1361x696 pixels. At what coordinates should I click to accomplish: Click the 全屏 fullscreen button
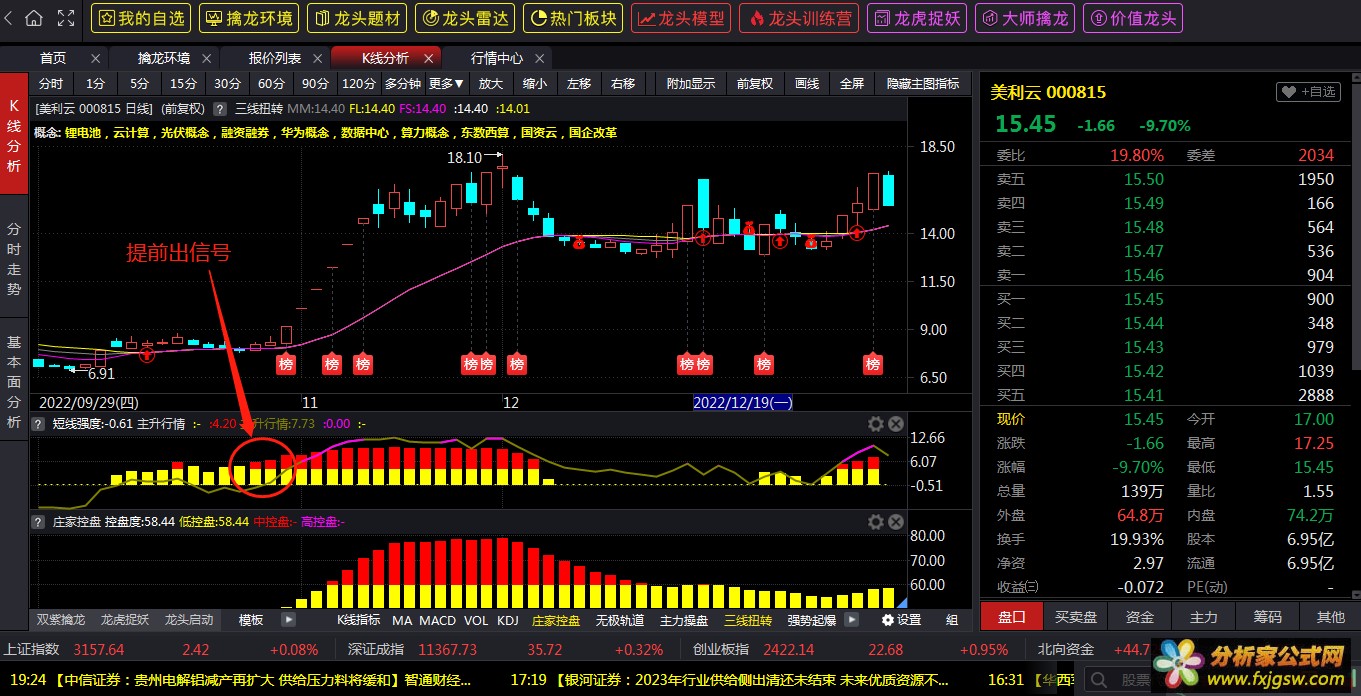point(852,84)
